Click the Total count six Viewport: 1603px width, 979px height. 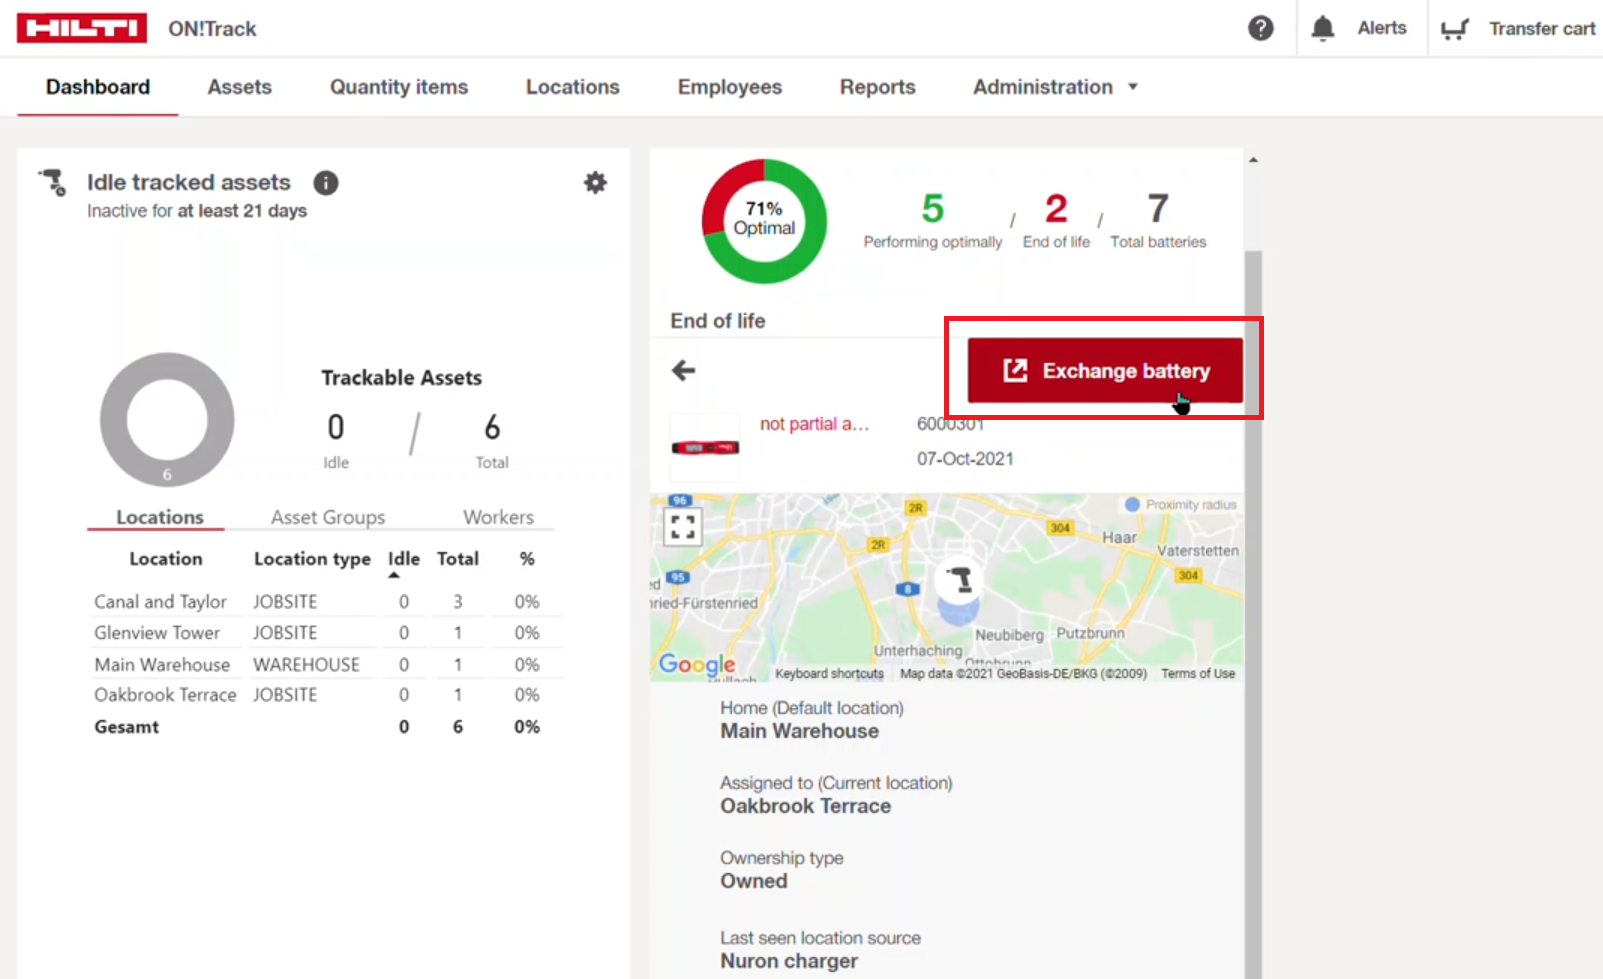tap(492, 428)
